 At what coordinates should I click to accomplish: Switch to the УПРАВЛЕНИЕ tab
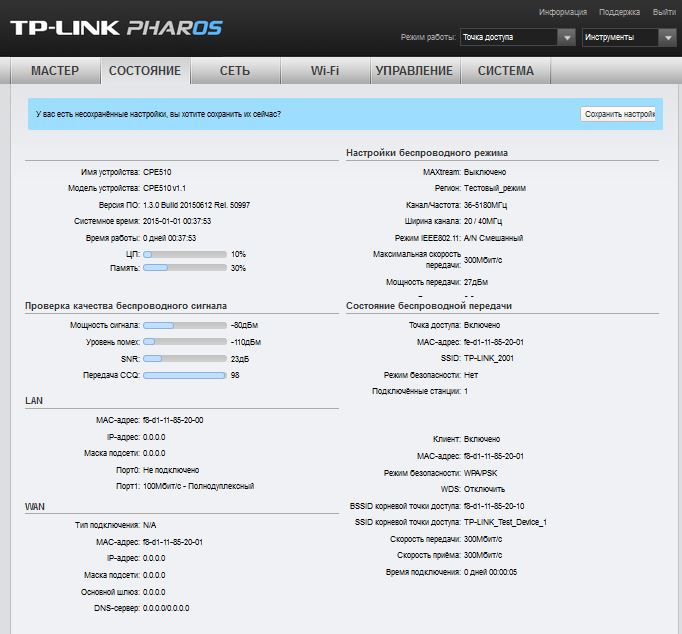(x=415, y=70)
